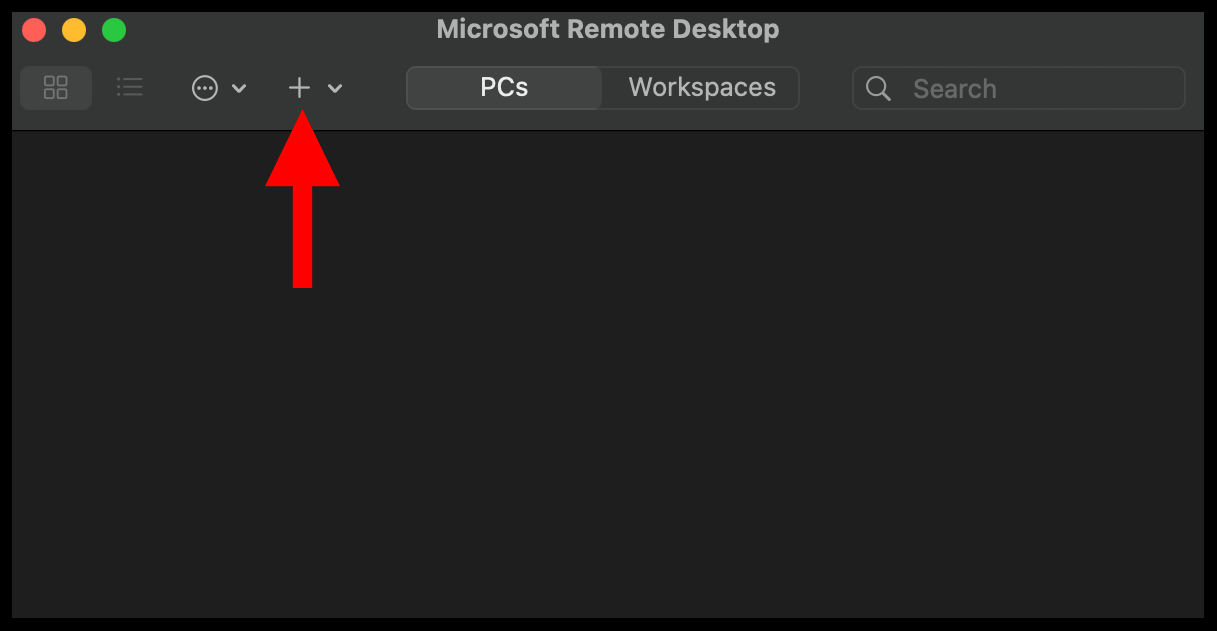Open the dropdown chevron beside the plus
This screenshot has width=1217, height=631.
[x=335, y=89]
